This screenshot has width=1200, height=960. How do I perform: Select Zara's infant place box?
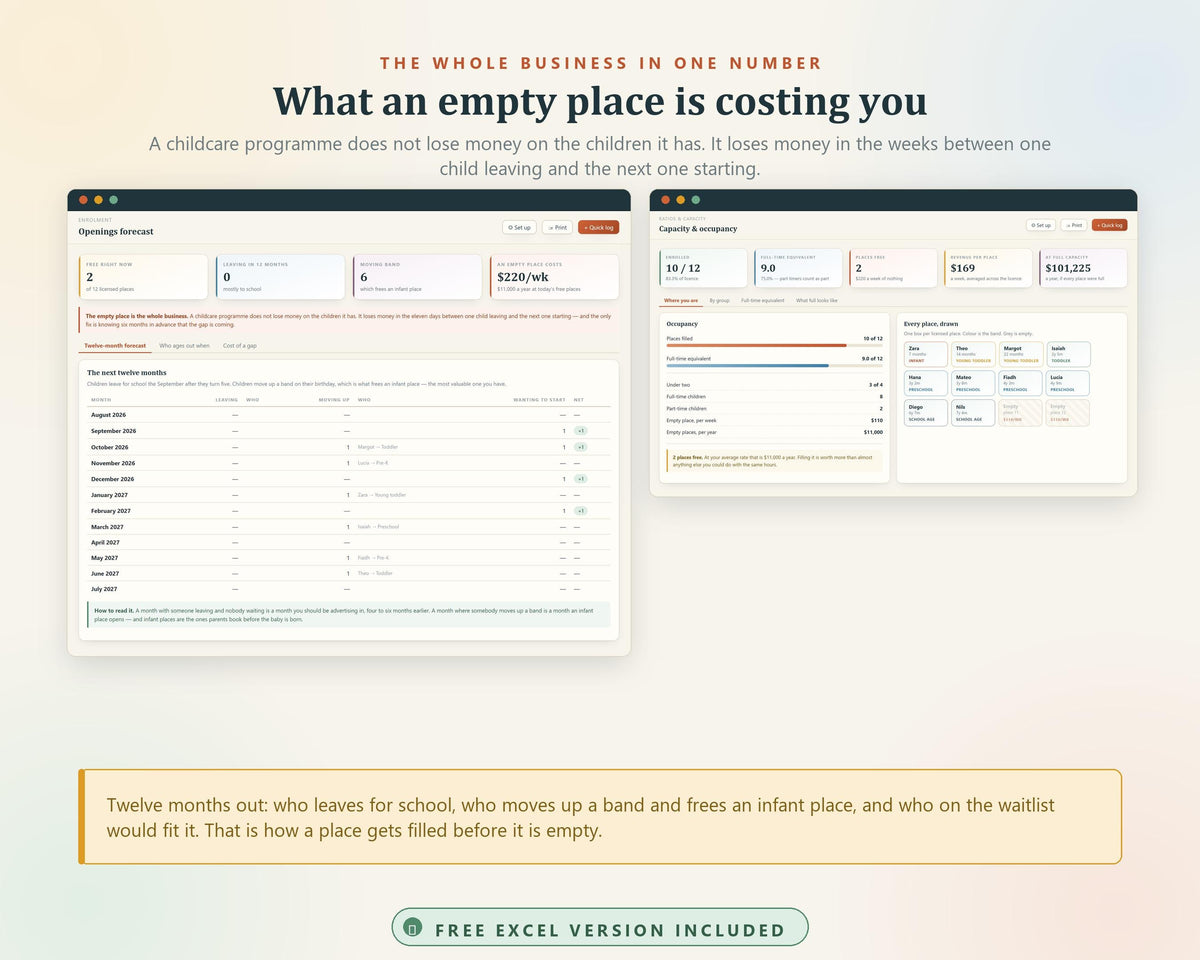(x=924, y=354)
